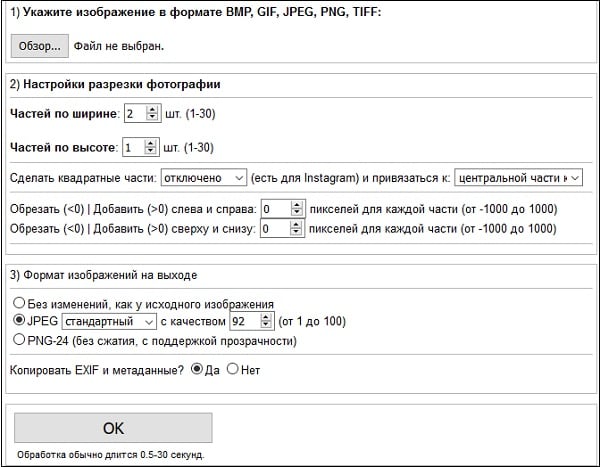
Task: Expand the центральной части anchor dropdown
Action: click(x=517, y=178)
